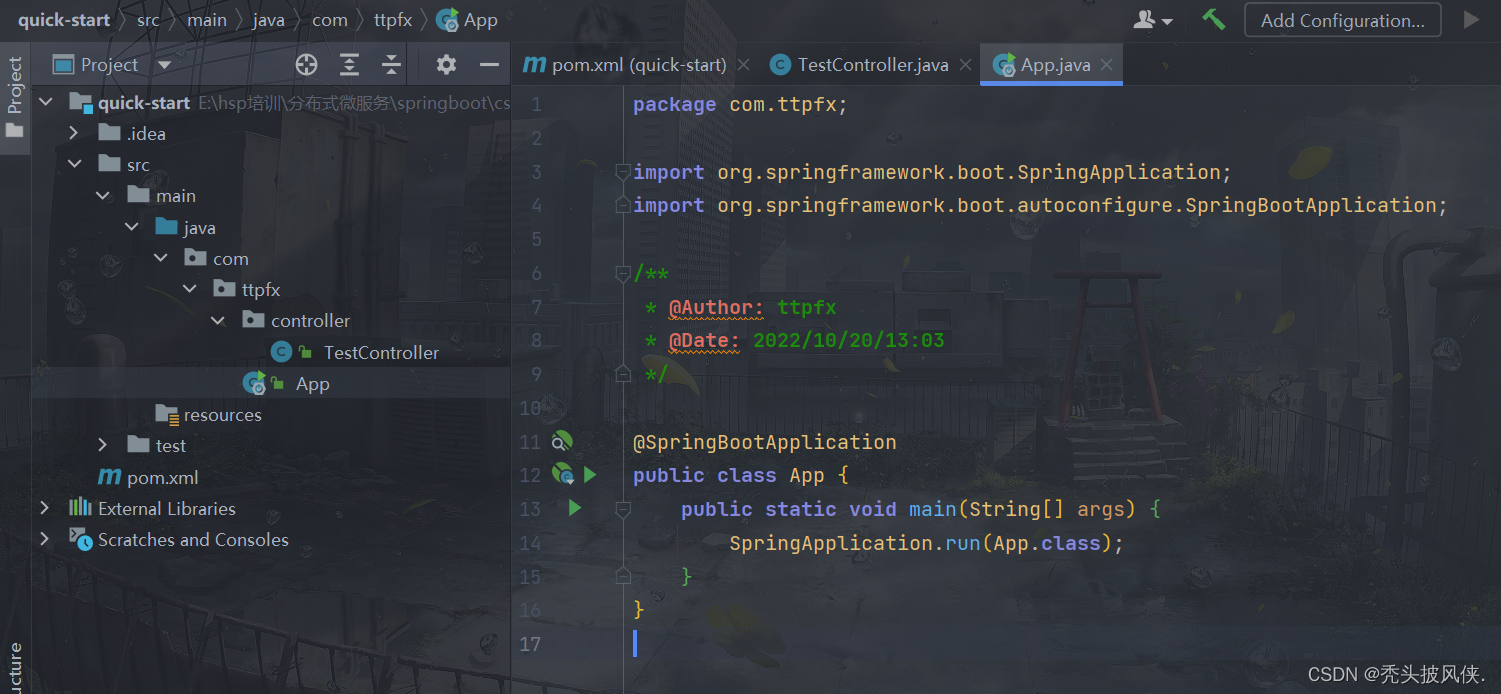This screenshot has width=1501, height=694.
Task: Click main in breadcrumb bar
Action: click(207, 20)
